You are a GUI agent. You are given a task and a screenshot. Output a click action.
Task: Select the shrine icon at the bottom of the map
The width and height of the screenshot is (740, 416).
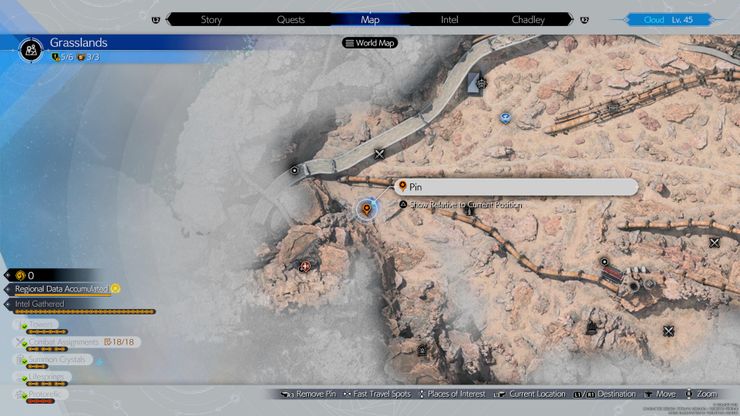[422, 350]
